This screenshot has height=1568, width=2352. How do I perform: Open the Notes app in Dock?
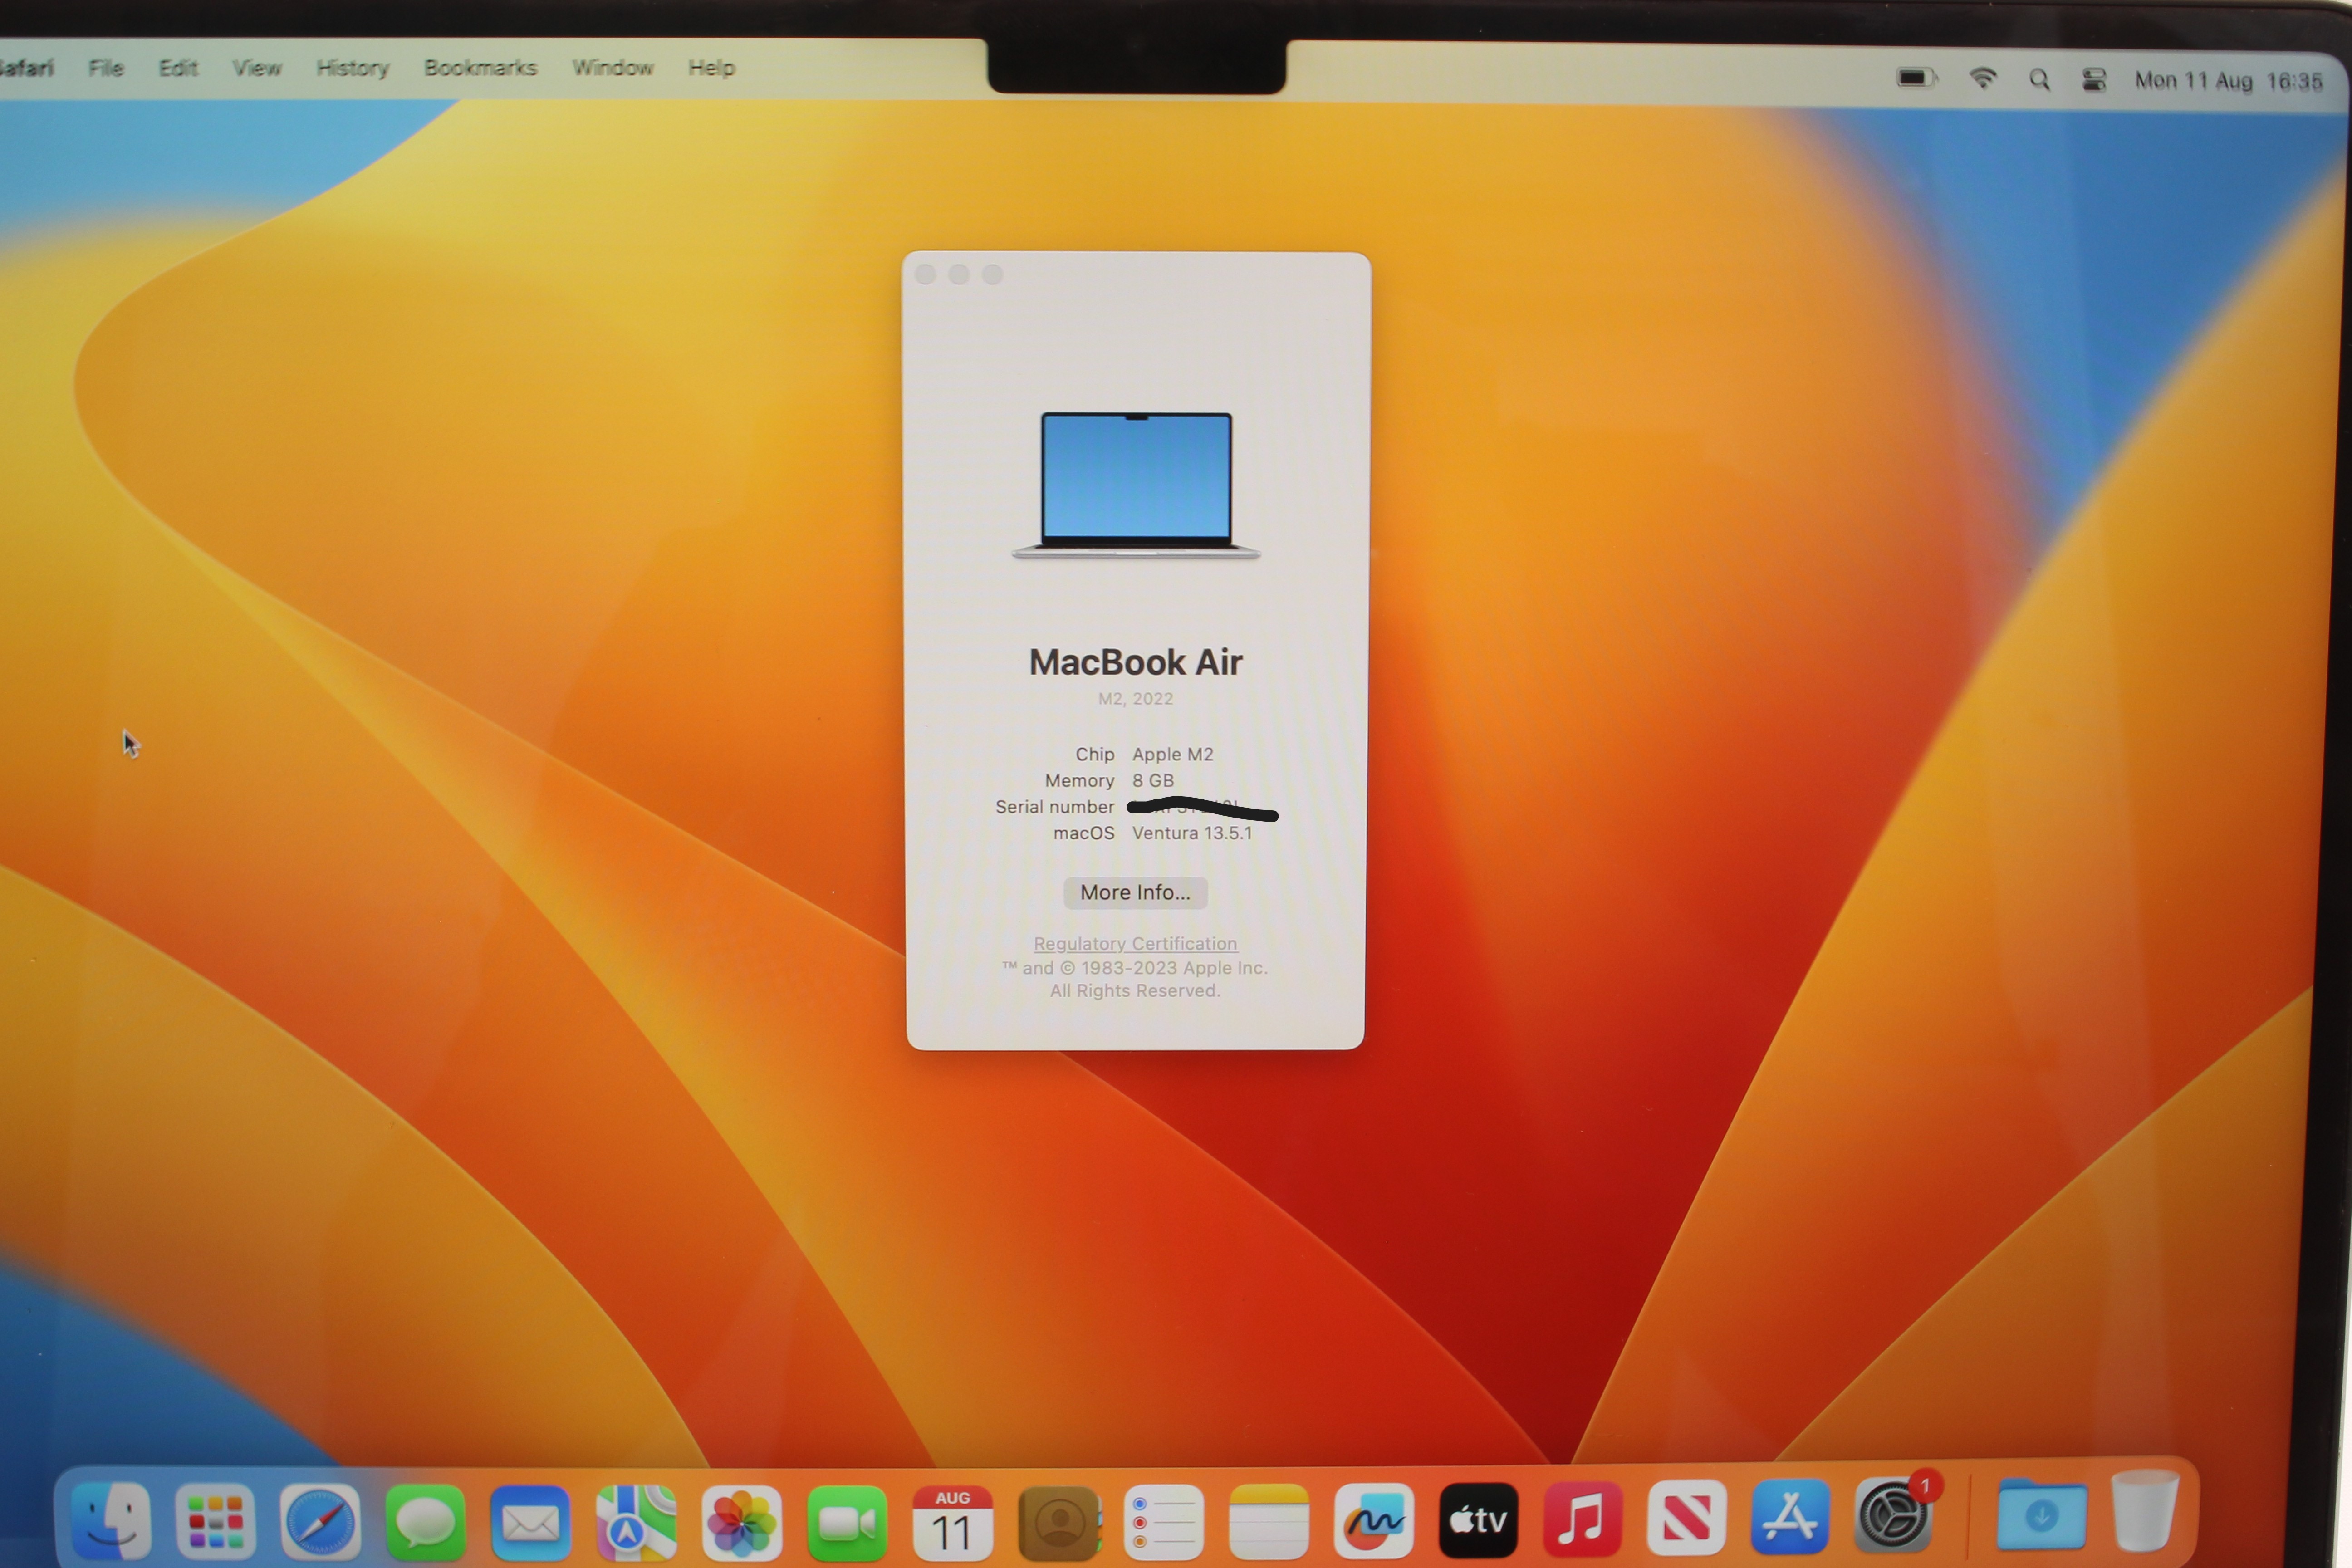[x=1268, y=1522]
